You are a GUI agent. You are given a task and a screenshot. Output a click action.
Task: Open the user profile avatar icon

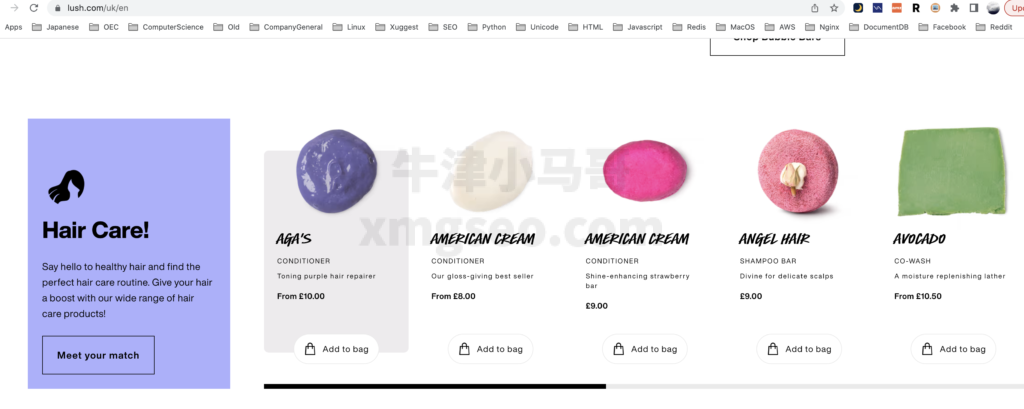(993, 8)
